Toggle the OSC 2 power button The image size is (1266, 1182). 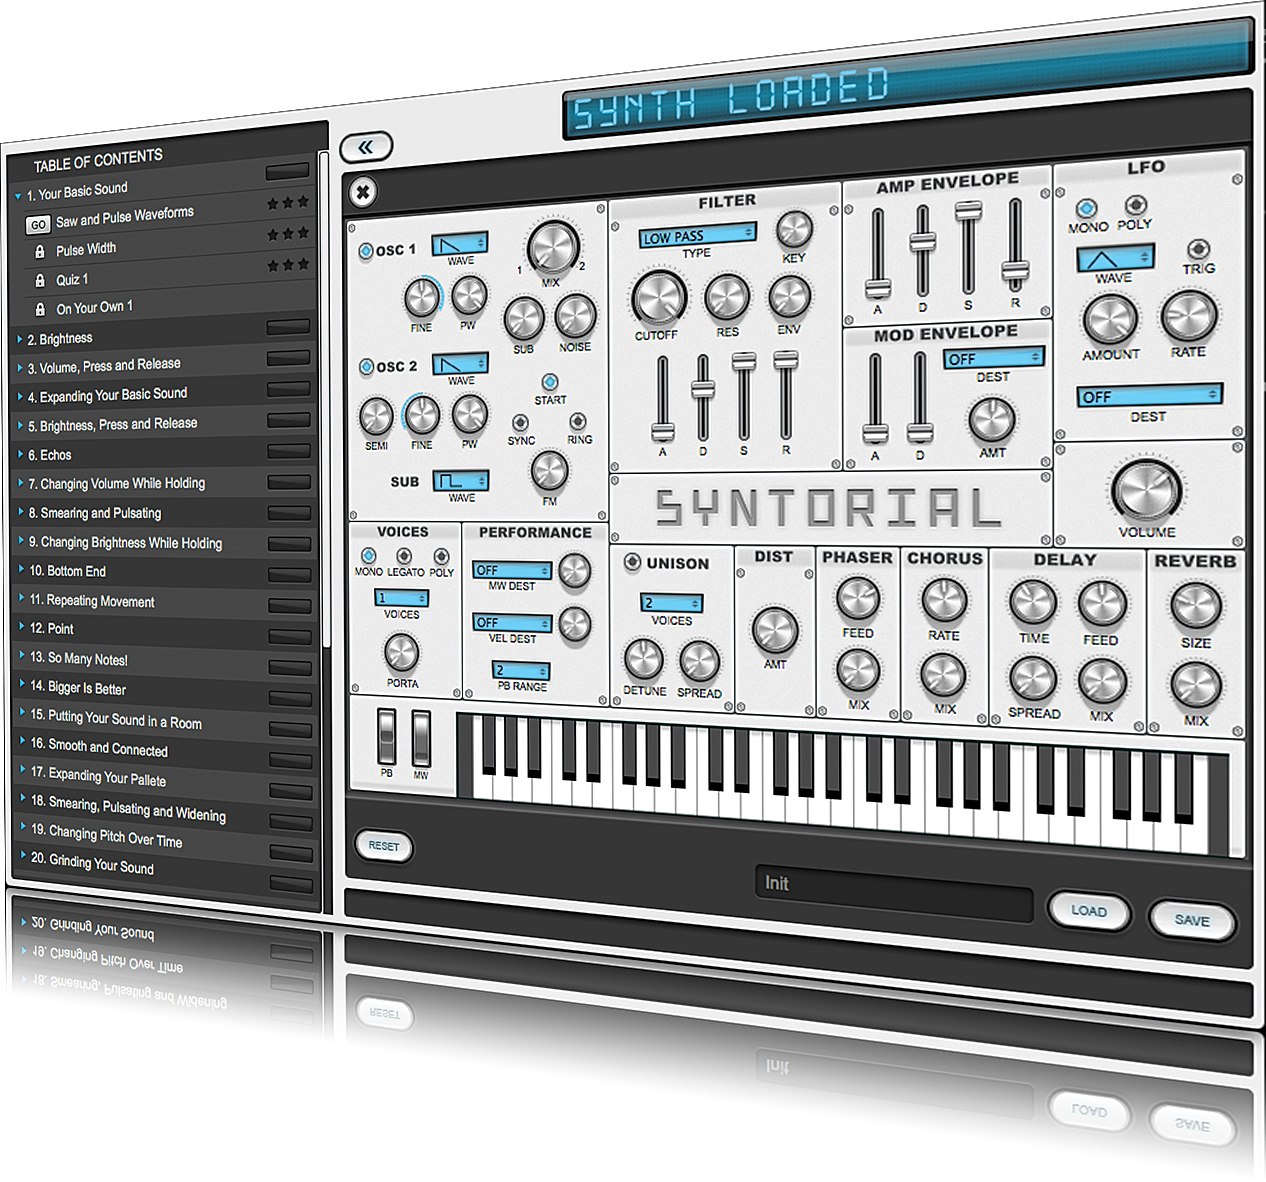point(366,367)
